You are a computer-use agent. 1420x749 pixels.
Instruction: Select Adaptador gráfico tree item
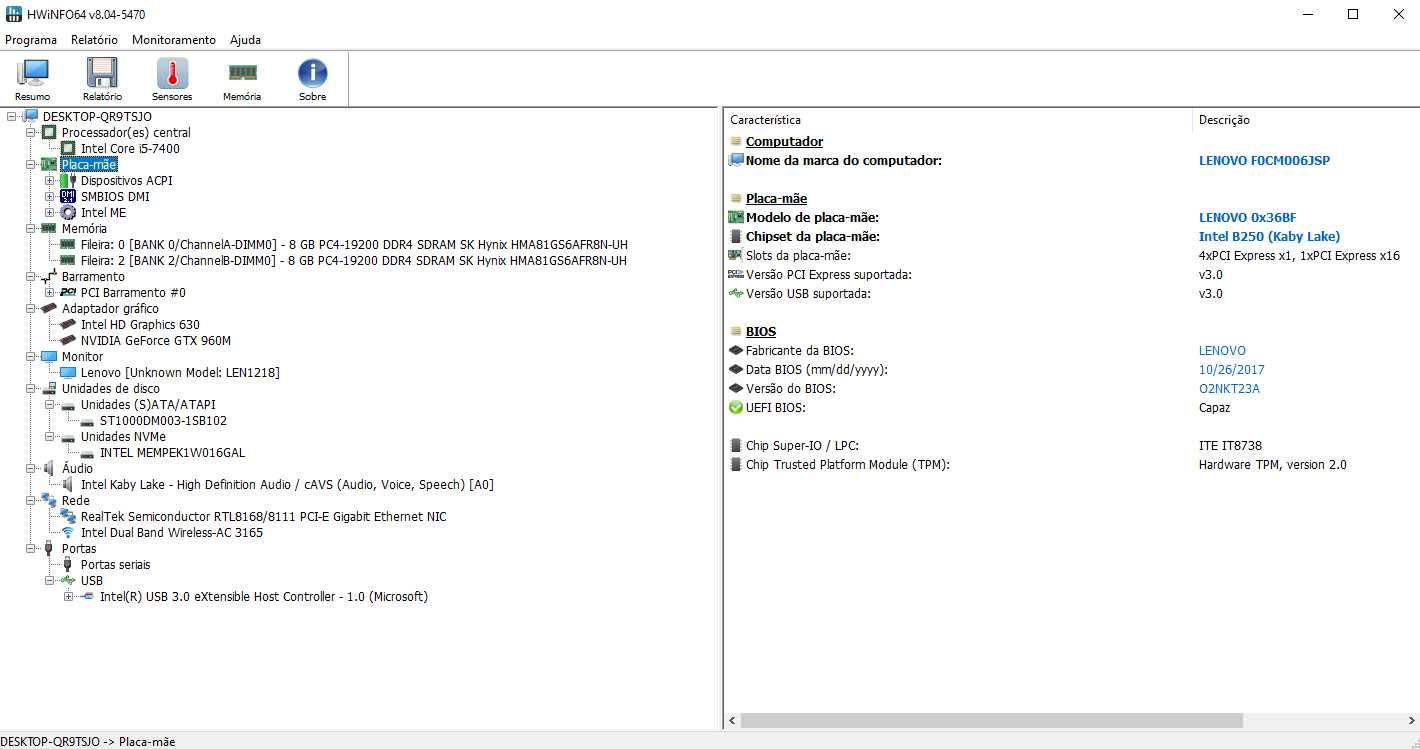pyautogui.click(x=110, y=309)
